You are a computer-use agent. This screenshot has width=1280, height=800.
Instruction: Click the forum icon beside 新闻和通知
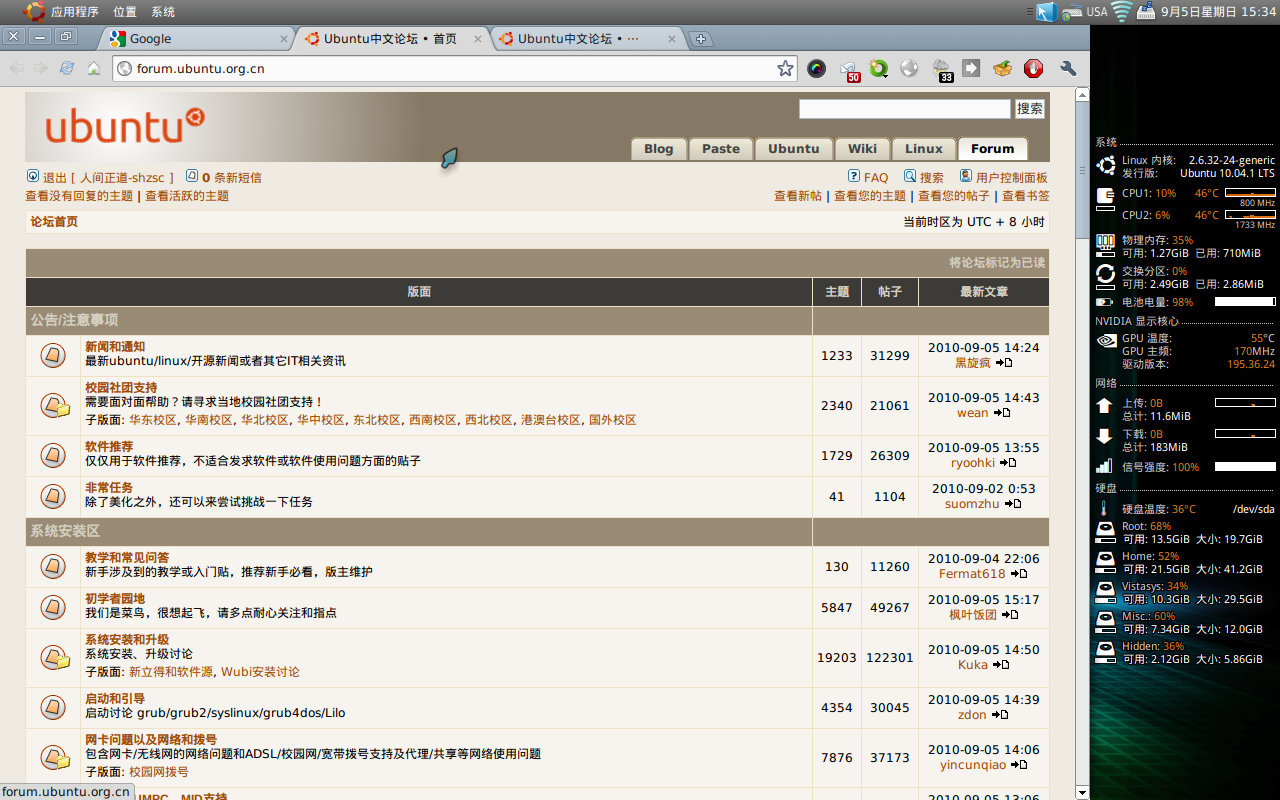coord(53,355)
